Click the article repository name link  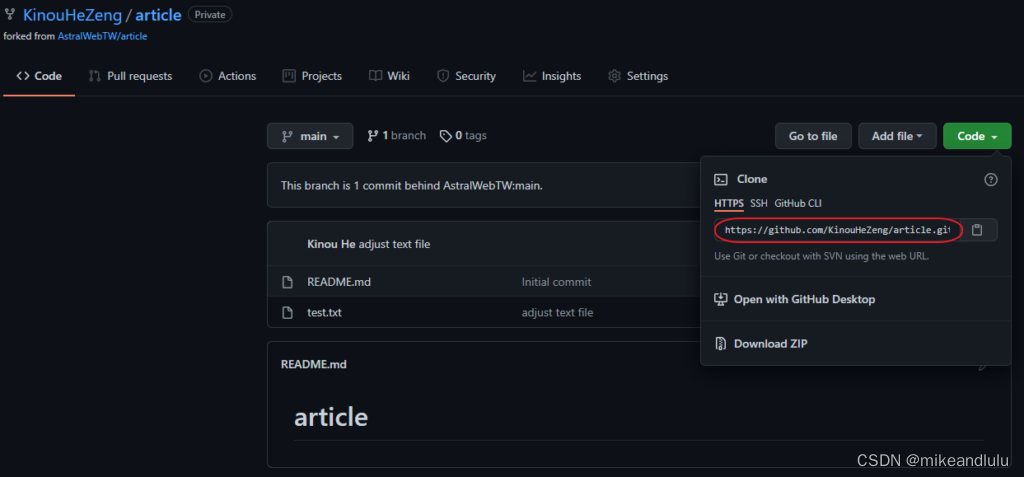[x=158, y=14]
